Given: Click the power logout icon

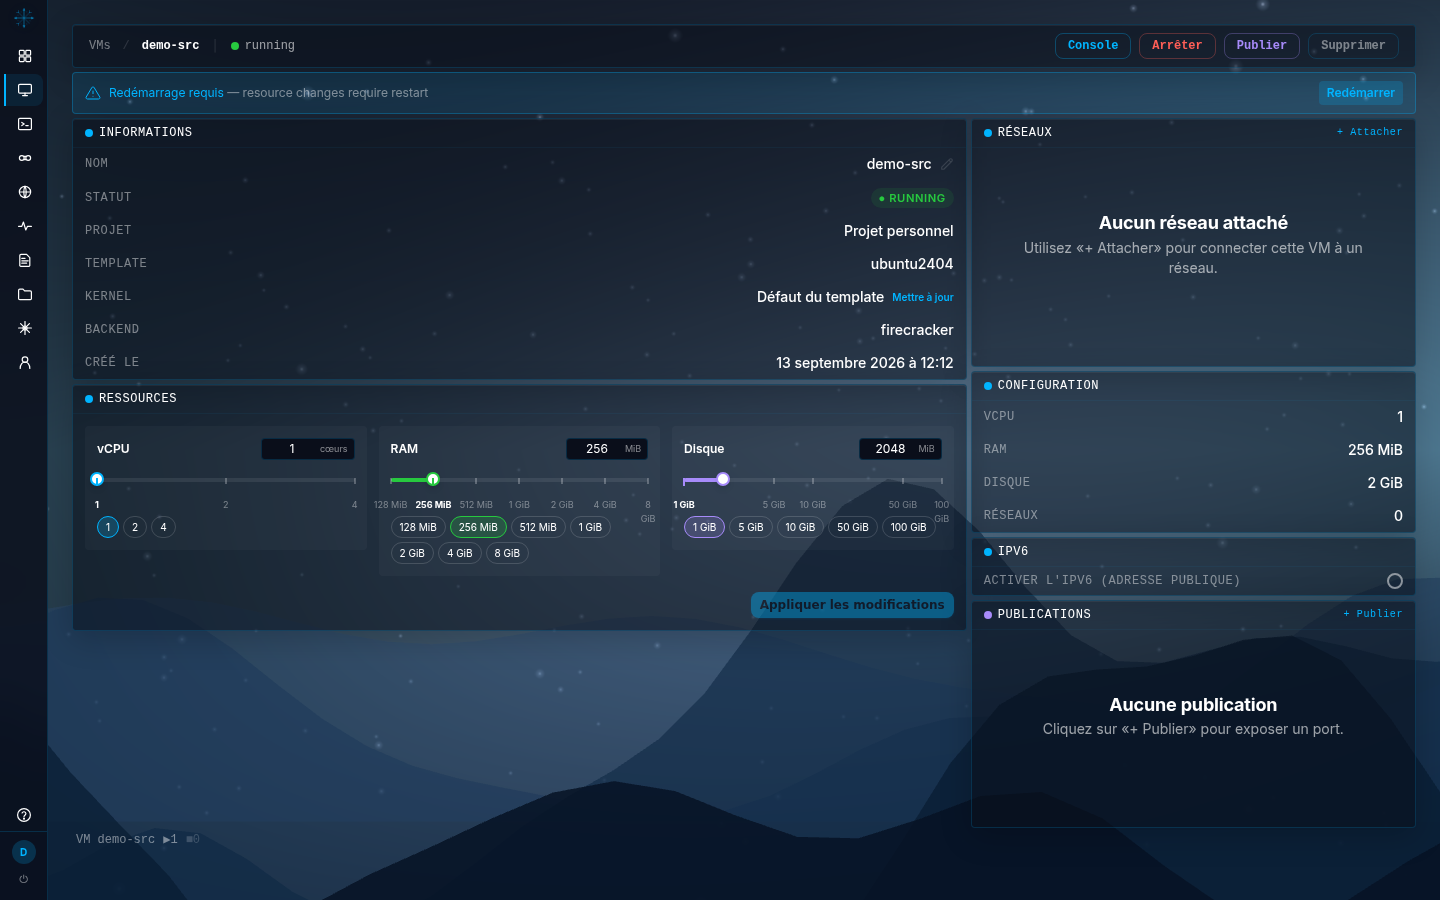Looking at the screenshot, I should pyautogui.click(x=24, y=880).
